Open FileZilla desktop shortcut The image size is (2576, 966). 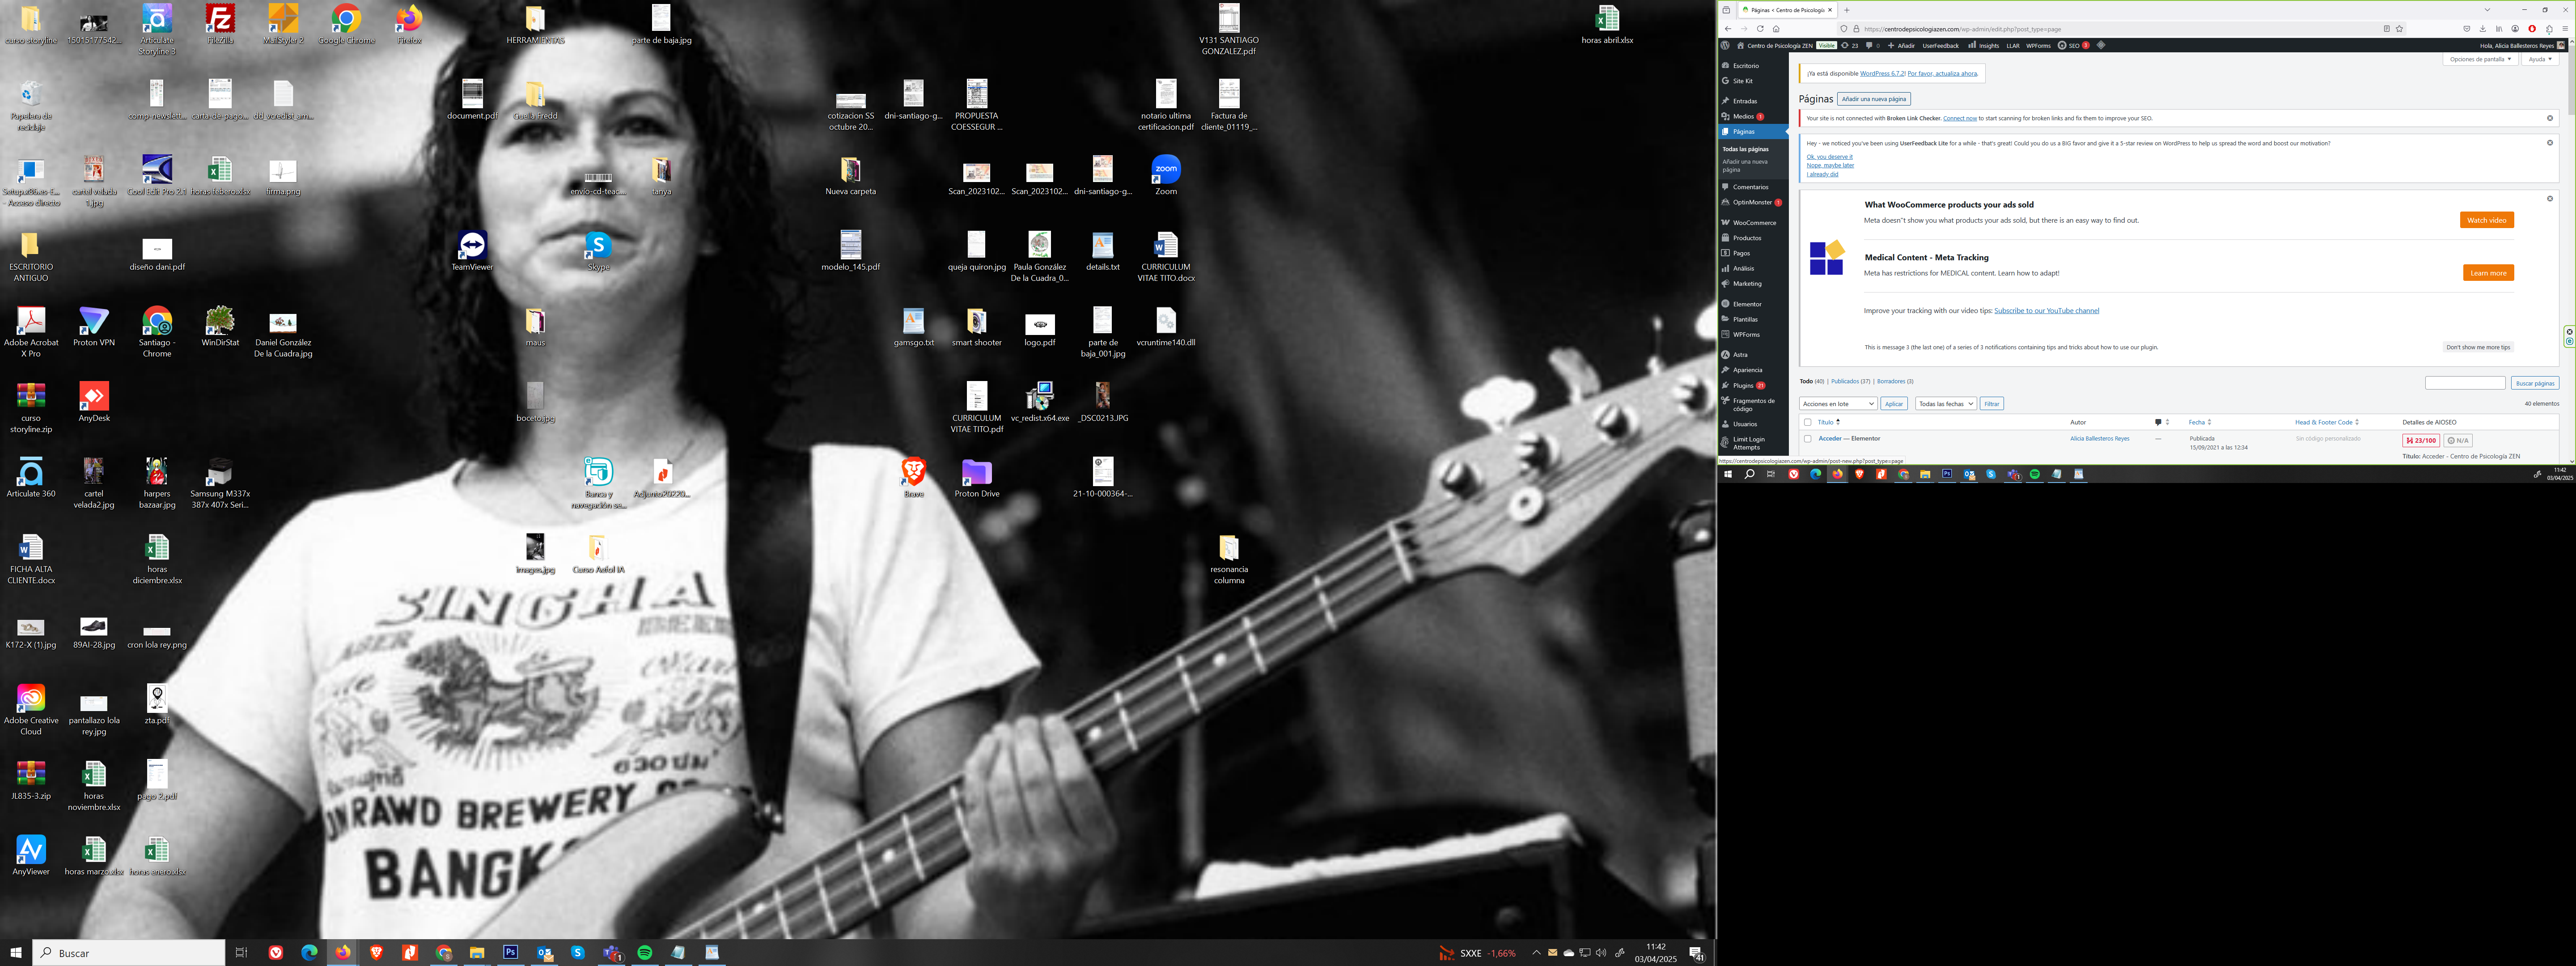pyautogui.click(x=220, y=25)
